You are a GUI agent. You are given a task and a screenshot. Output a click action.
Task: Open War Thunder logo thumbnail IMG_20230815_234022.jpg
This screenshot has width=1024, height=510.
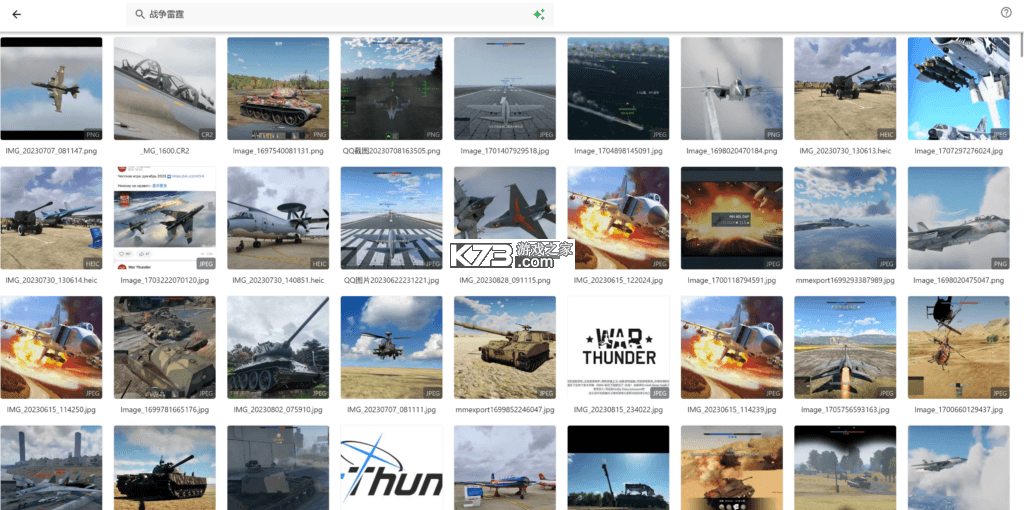[618, 347]
